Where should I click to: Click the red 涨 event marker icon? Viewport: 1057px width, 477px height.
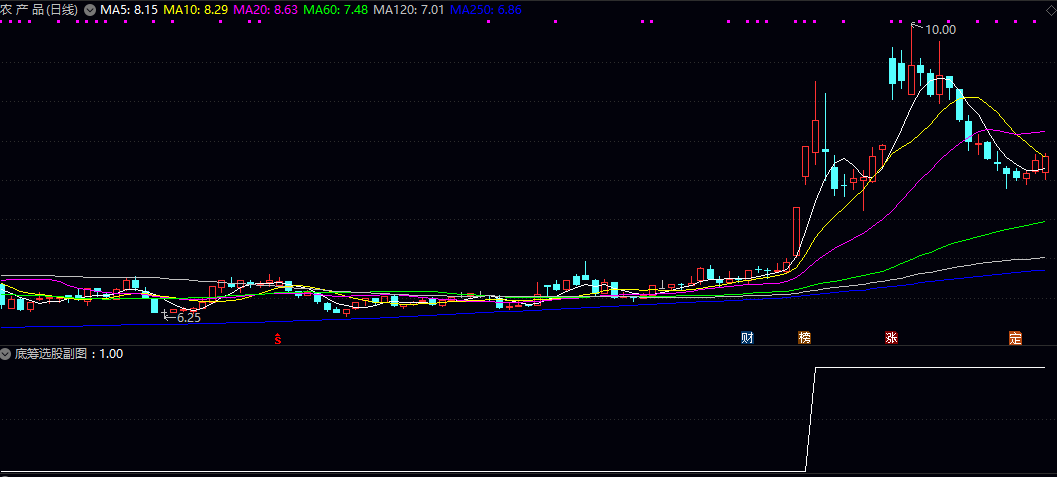pos(891,338)
